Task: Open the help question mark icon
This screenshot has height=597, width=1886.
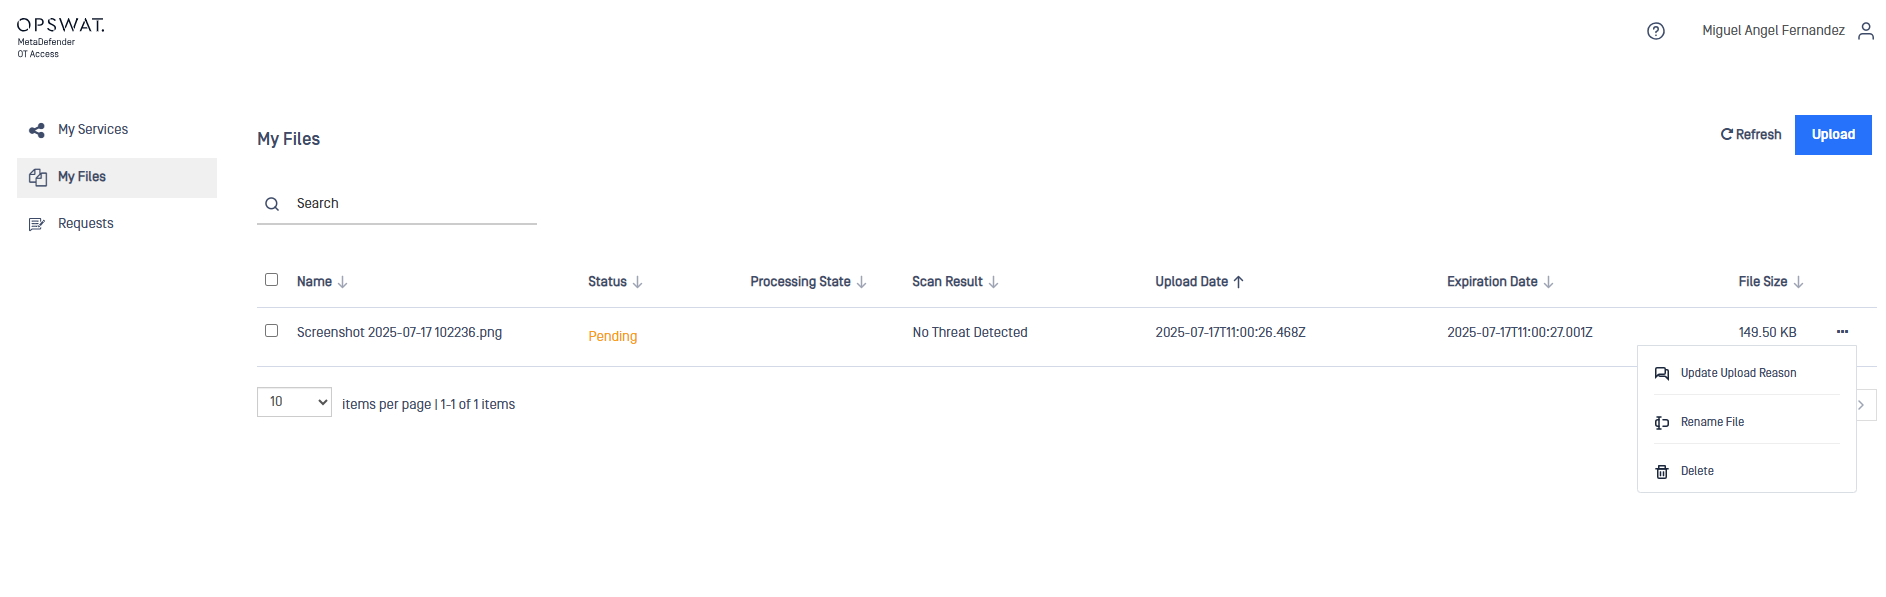Action: 1656,31
